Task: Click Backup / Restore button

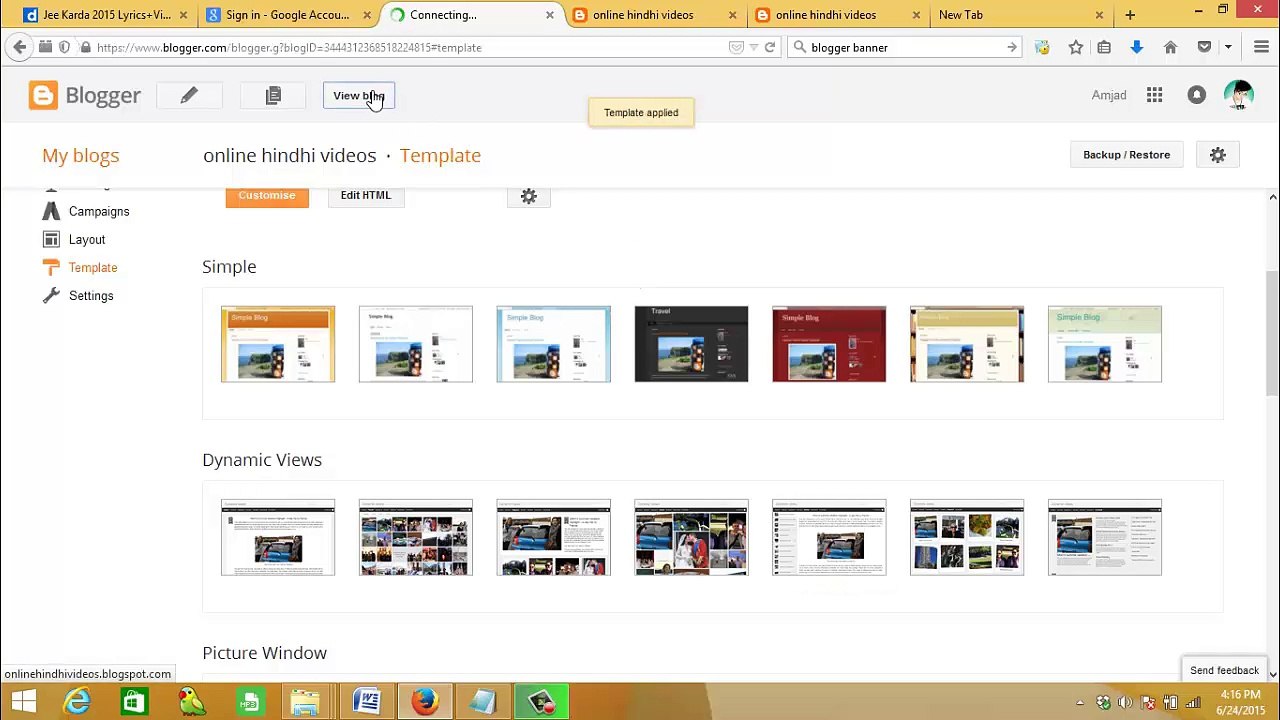Action: (1126, 155)
